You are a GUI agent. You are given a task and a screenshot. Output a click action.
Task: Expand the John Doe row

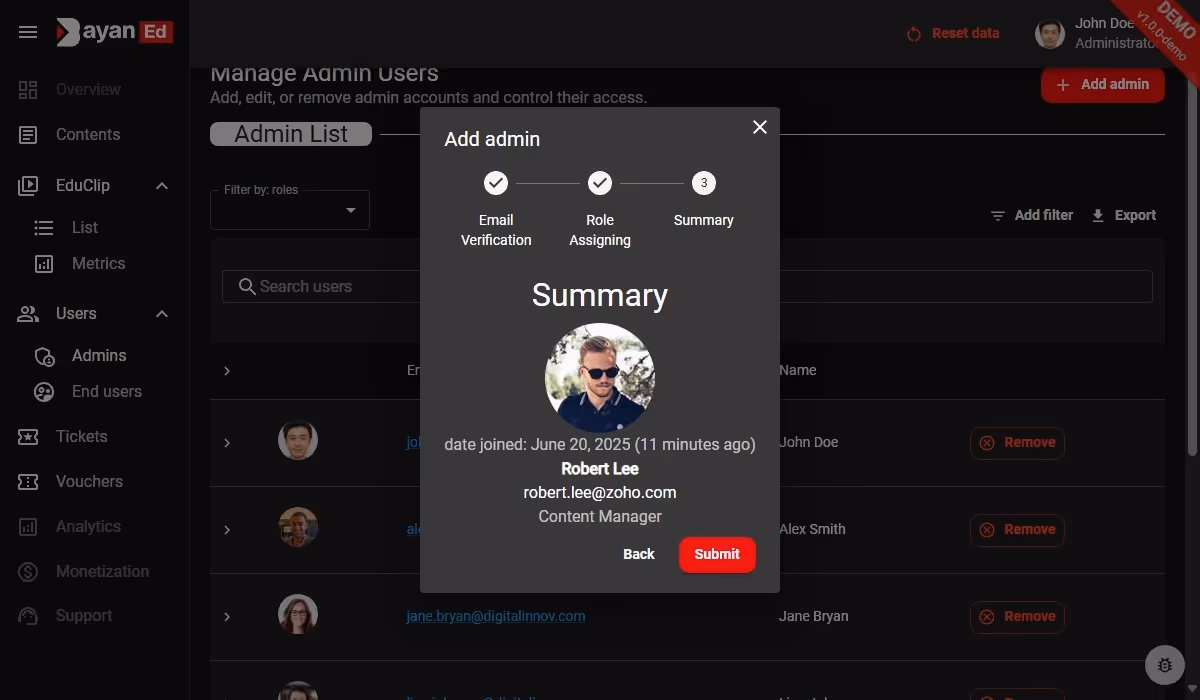click(227, 443)
